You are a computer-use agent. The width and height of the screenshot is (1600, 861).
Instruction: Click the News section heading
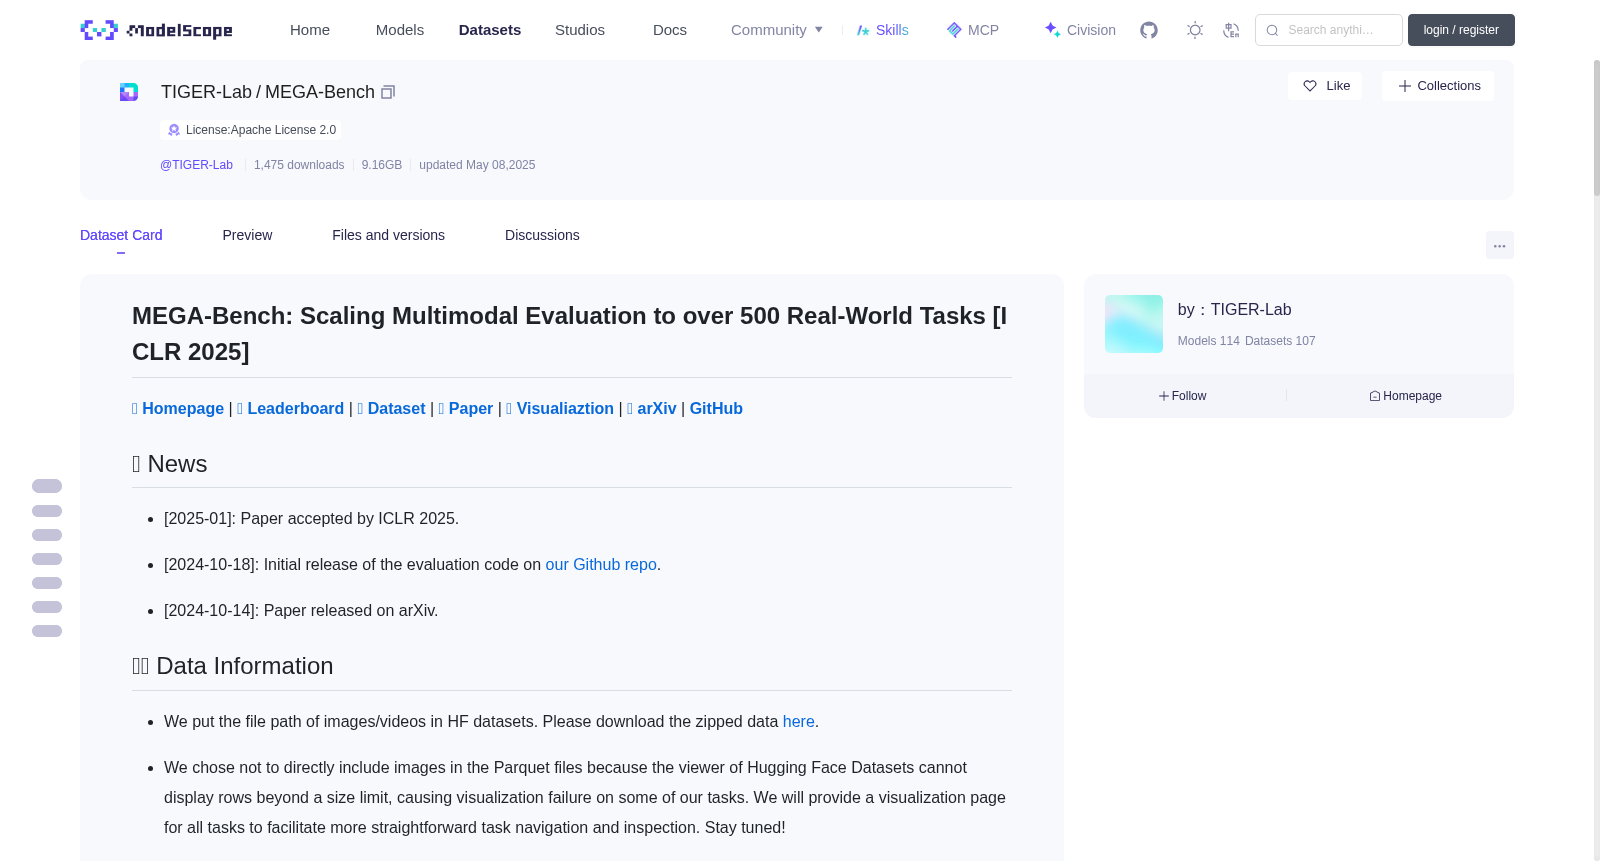tap(170, 464)
